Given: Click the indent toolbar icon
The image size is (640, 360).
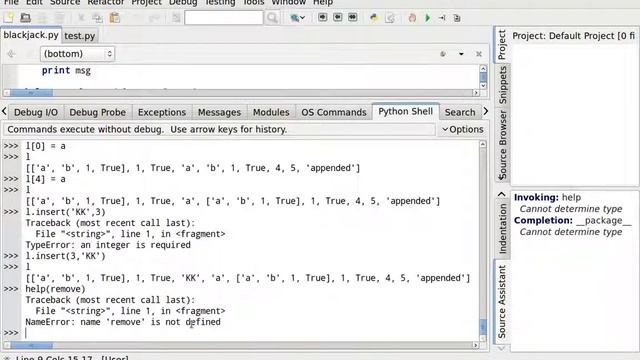Looking at the screenshot, I should pyautogui.click(x=322, y=17).
